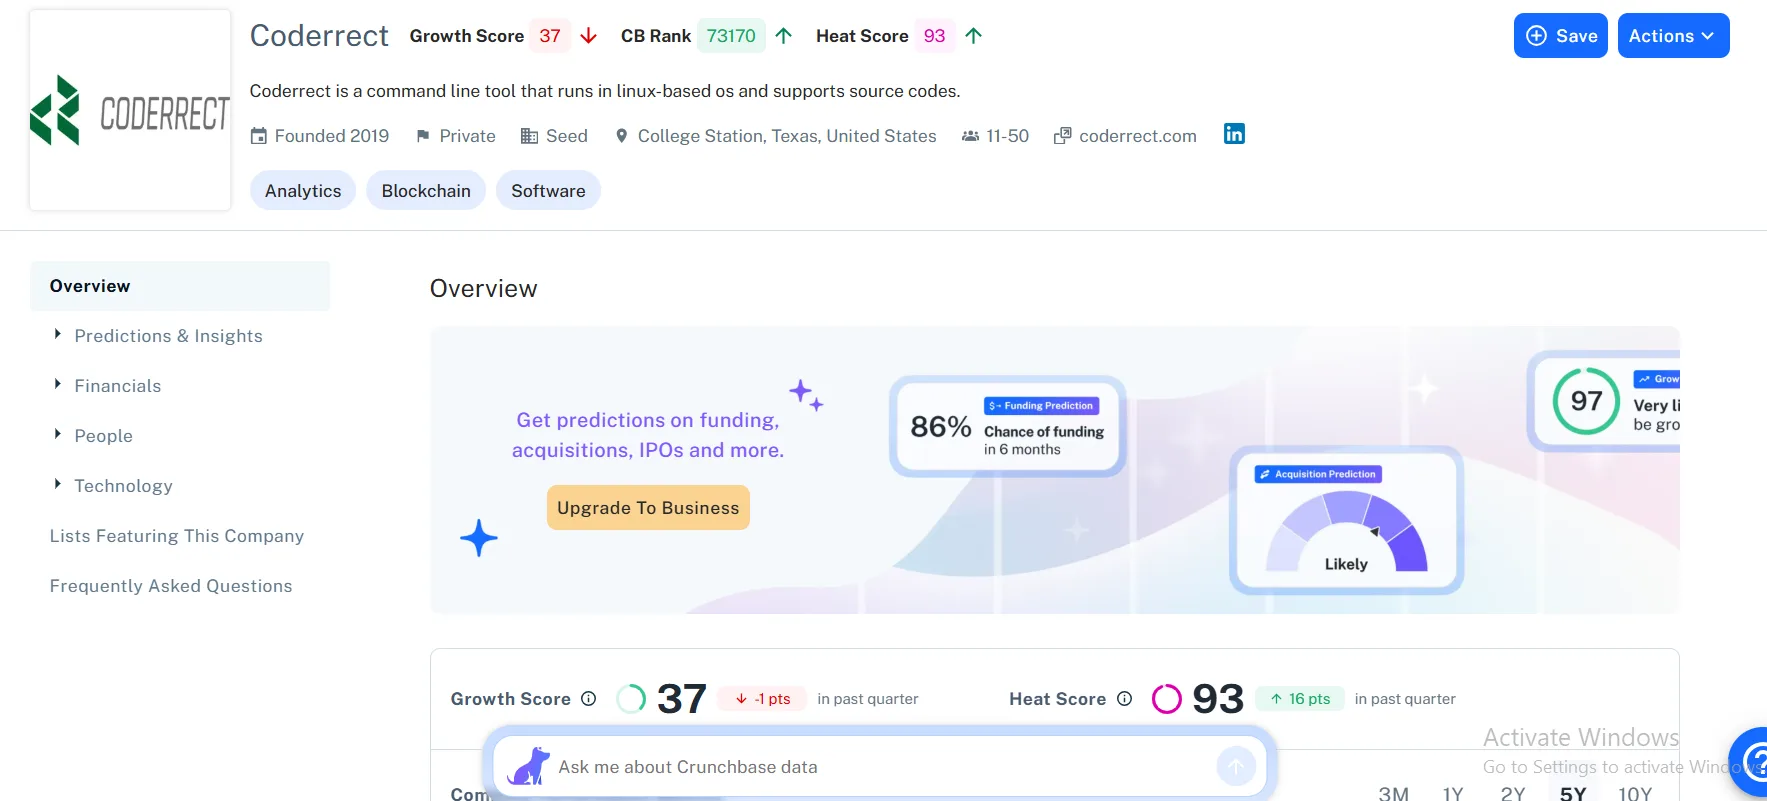Select the Analytics category tag

point(303,191)
